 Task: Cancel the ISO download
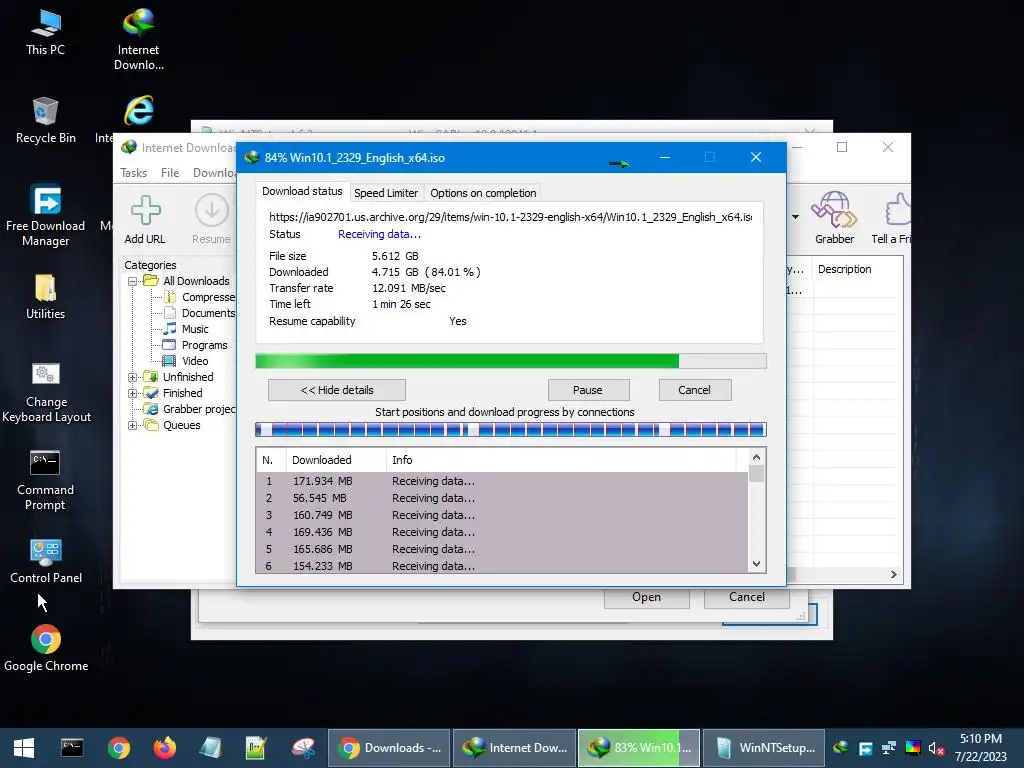695,390
